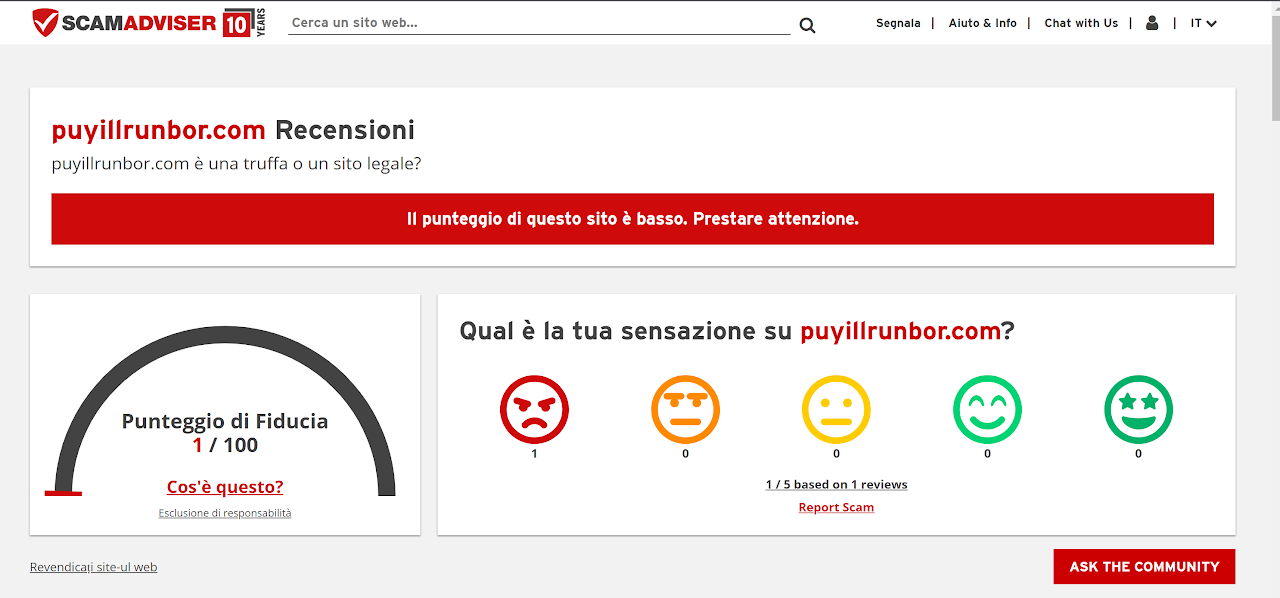Rate with the star-eyed green face

tap(1138, 409)
